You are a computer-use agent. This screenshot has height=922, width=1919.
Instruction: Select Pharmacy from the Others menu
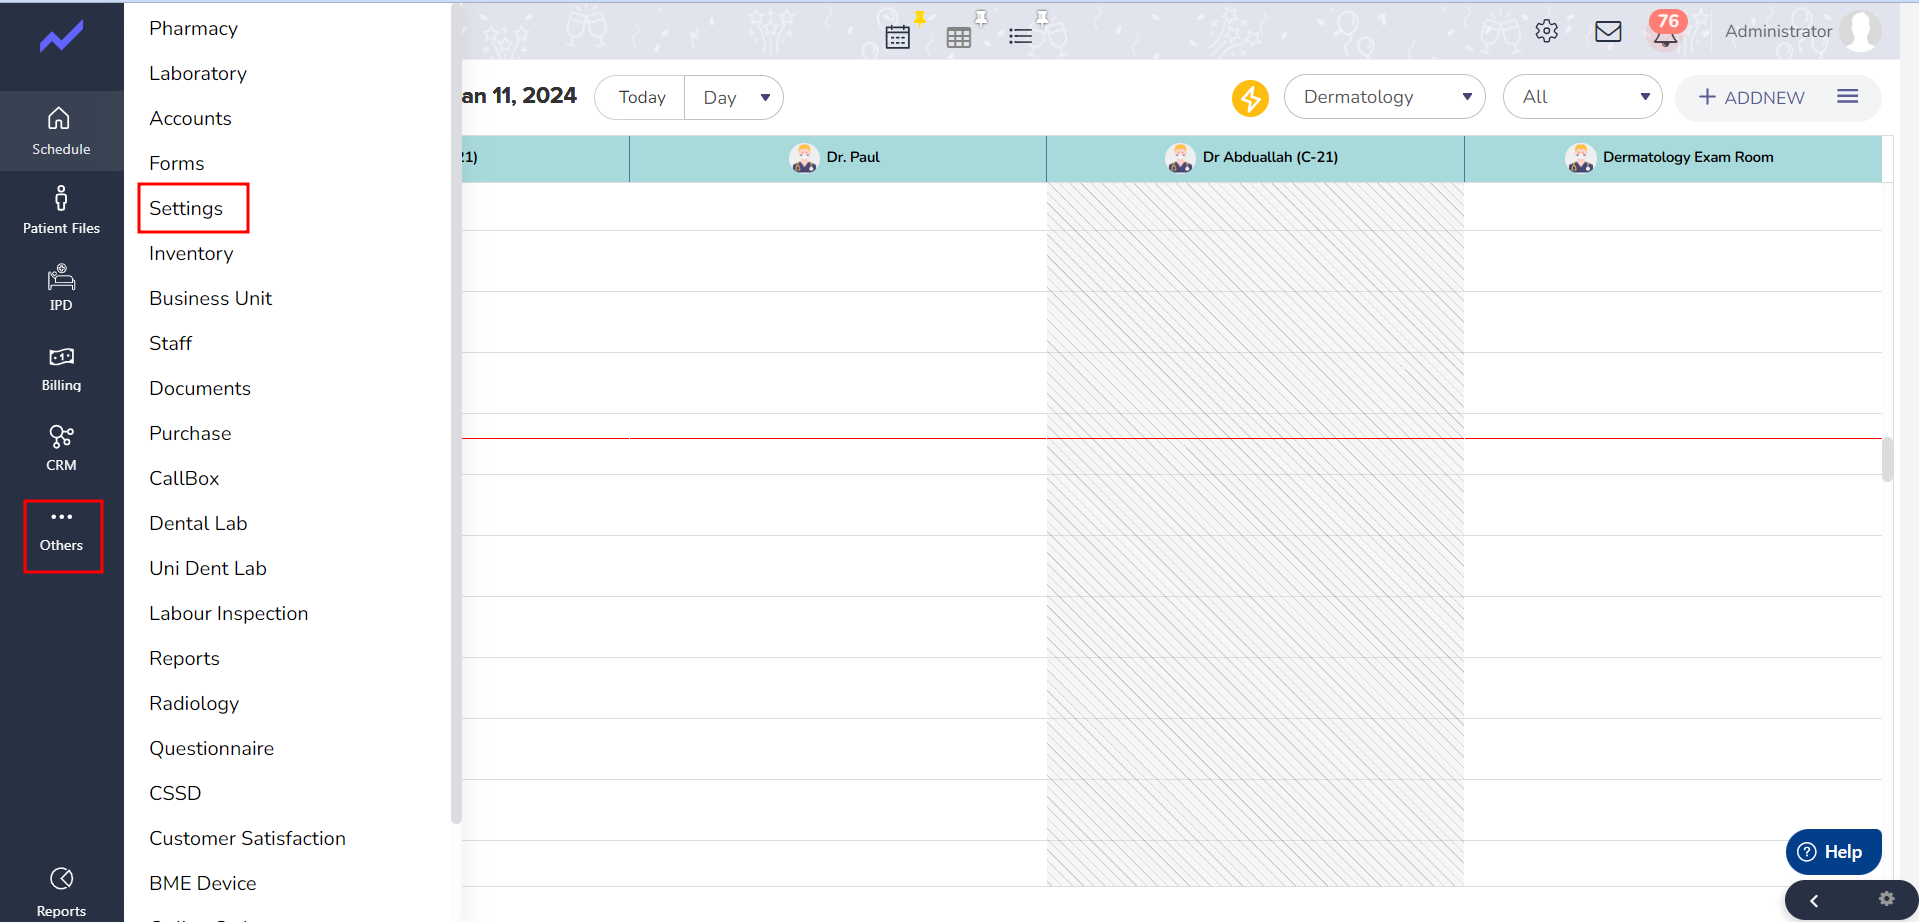click(x=194, y=28)
